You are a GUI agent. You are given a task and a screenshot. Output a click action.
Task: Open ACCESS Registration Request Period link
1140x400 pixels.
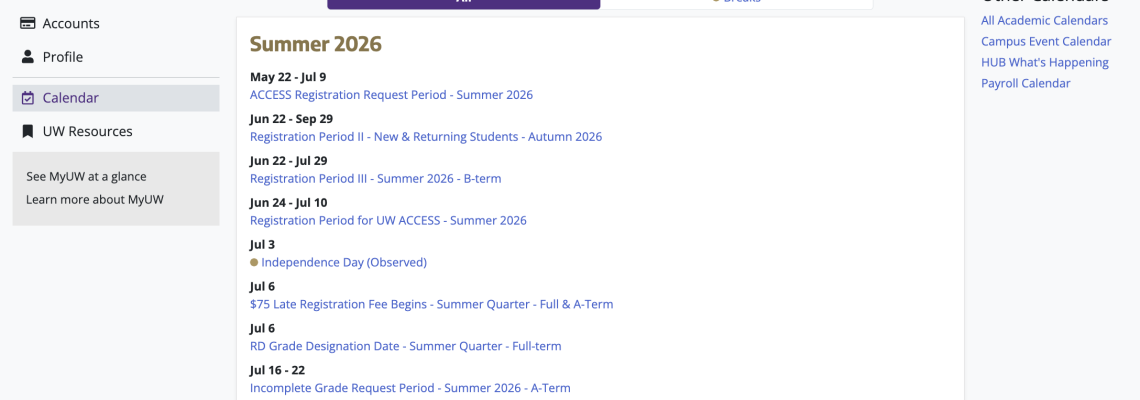coord(391,95)
